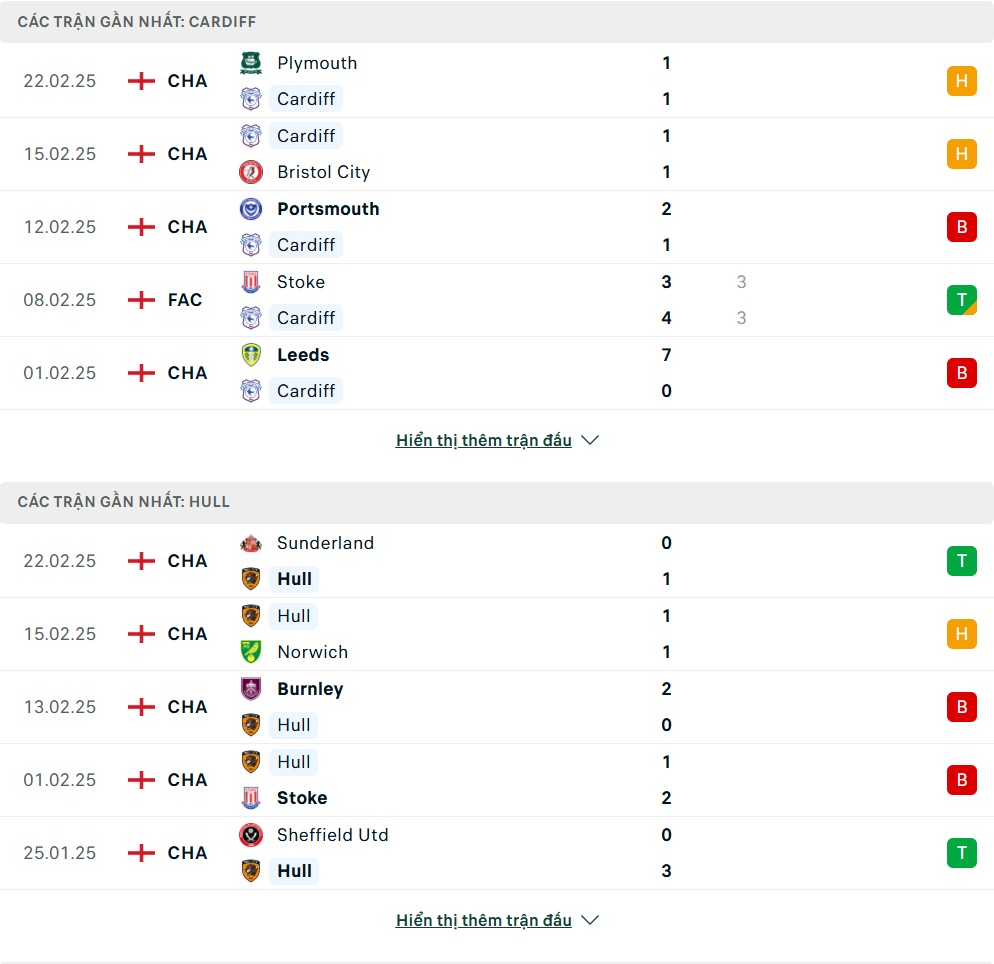Expand more Cardiff matches with chevron
The width and height of the screenshot is (994, 964).
tap(590, 440)
